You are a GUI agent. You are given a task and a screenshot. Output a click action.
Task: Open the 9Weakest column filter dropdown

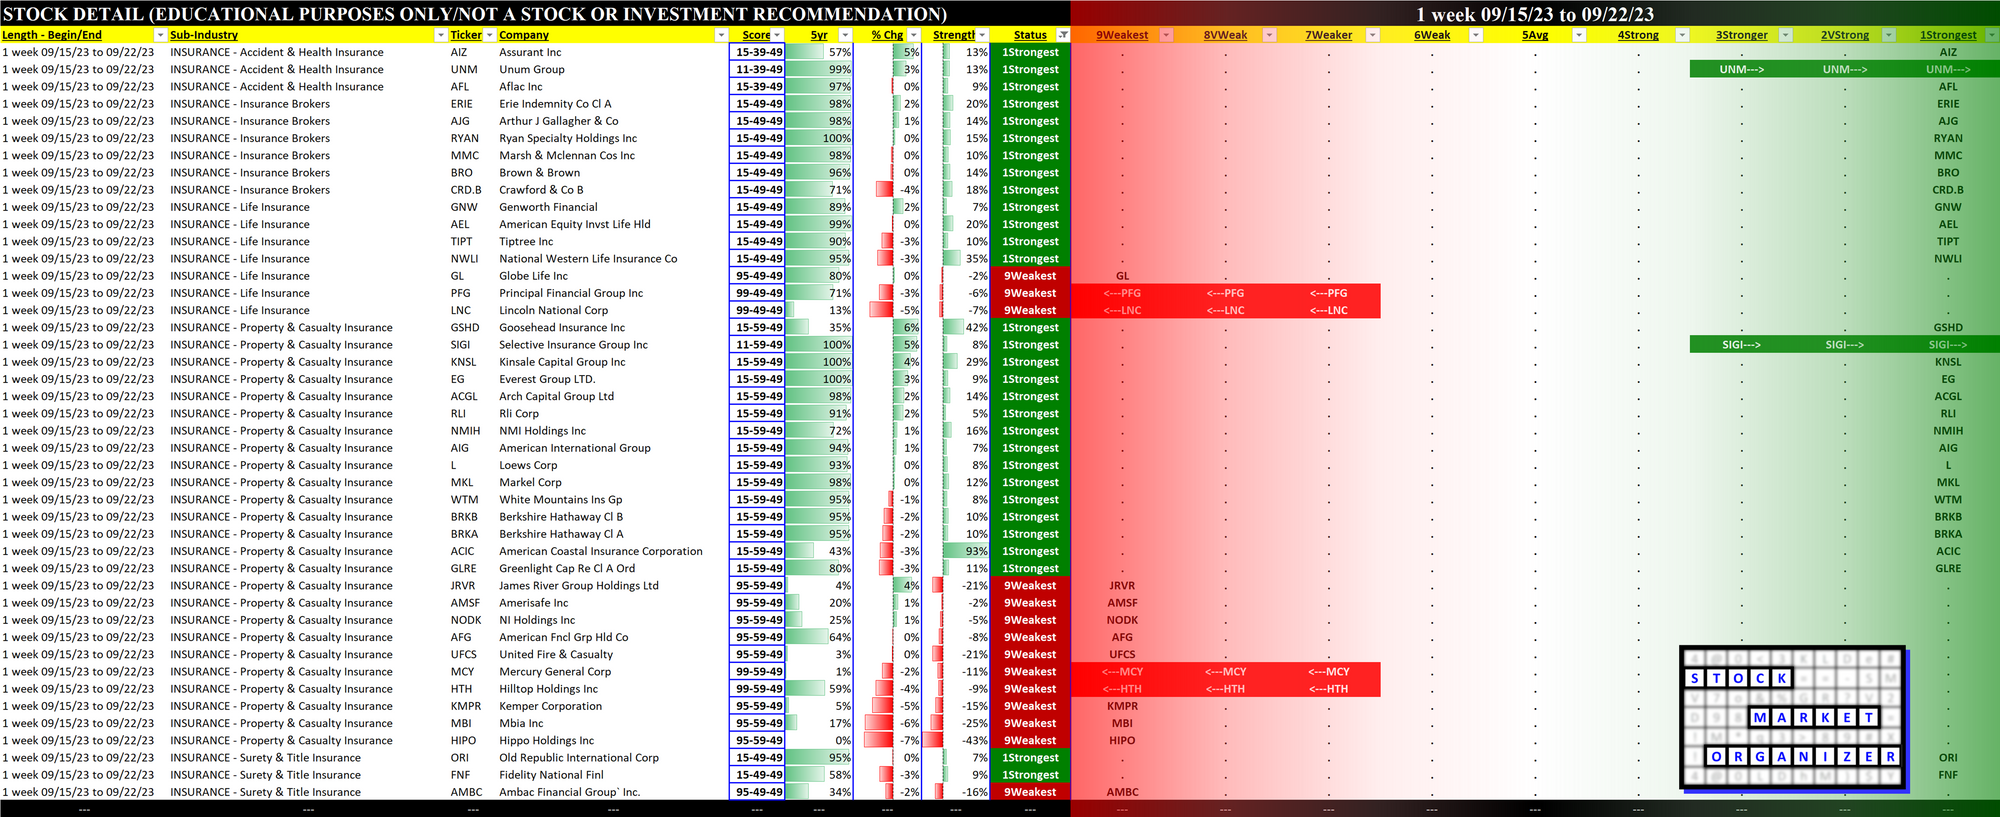pyautogui.click(x=1166, y=35)
